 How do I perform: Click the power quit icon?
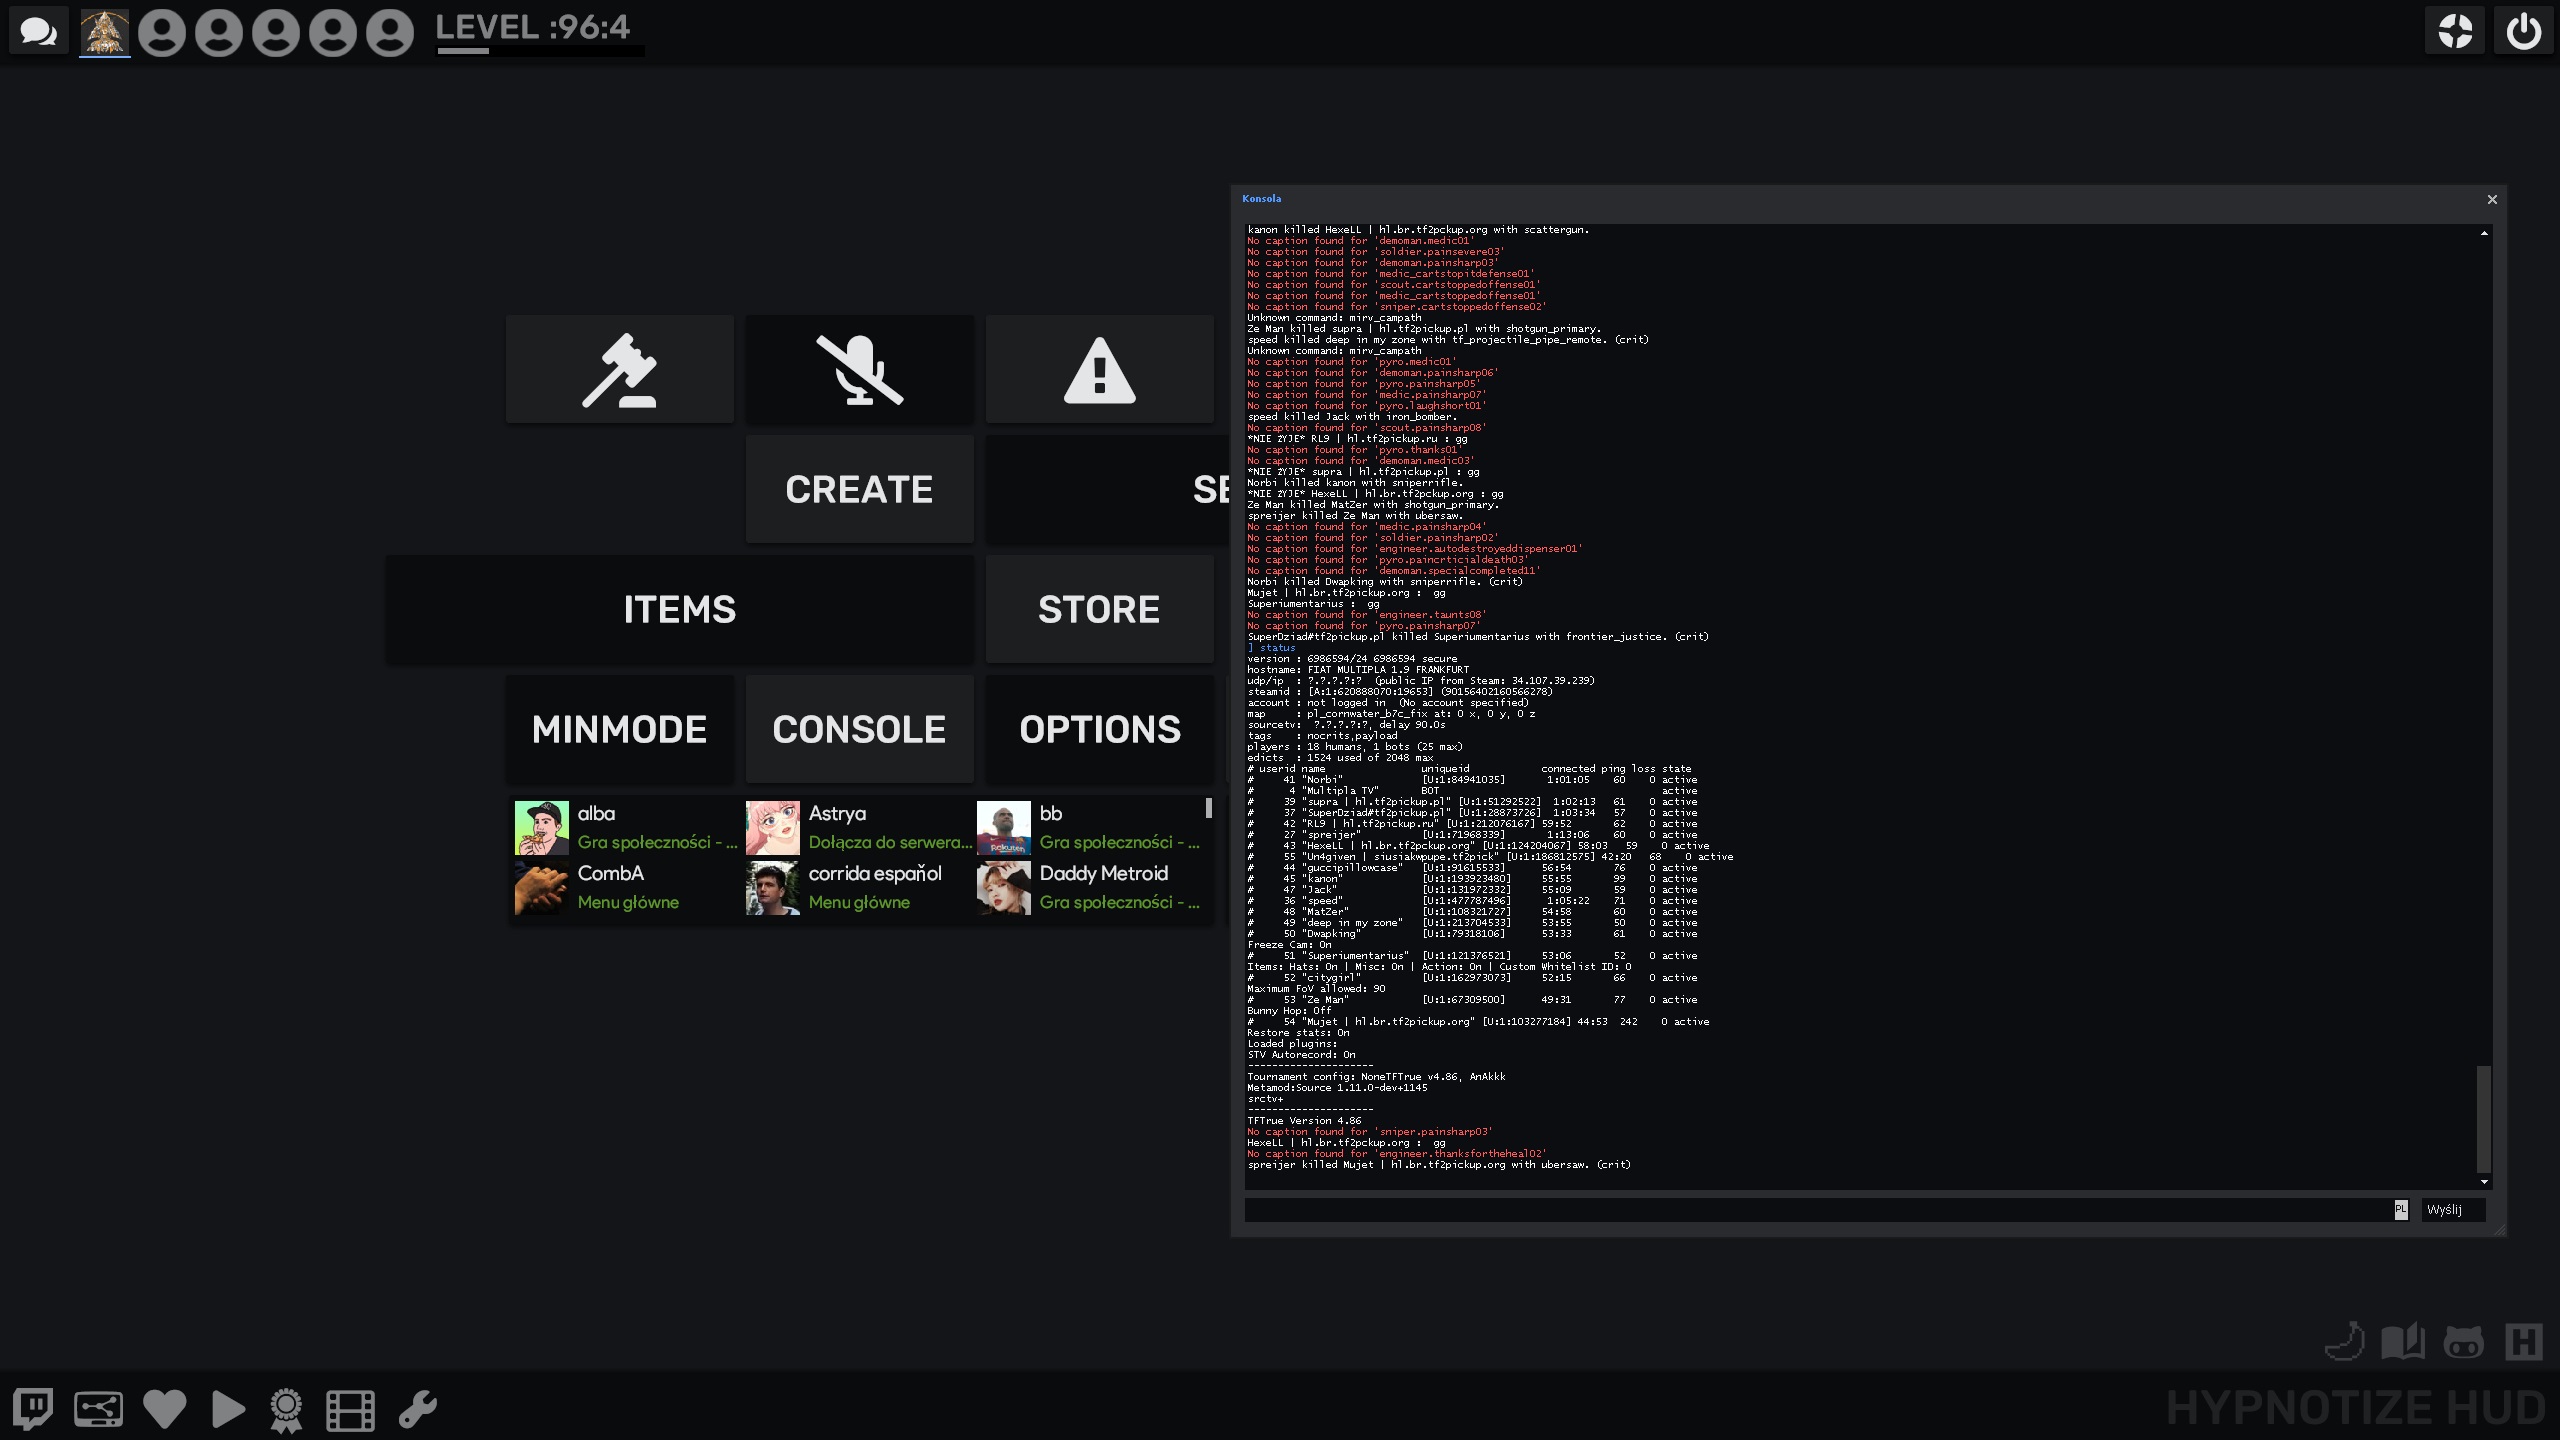pos(2523,32)
